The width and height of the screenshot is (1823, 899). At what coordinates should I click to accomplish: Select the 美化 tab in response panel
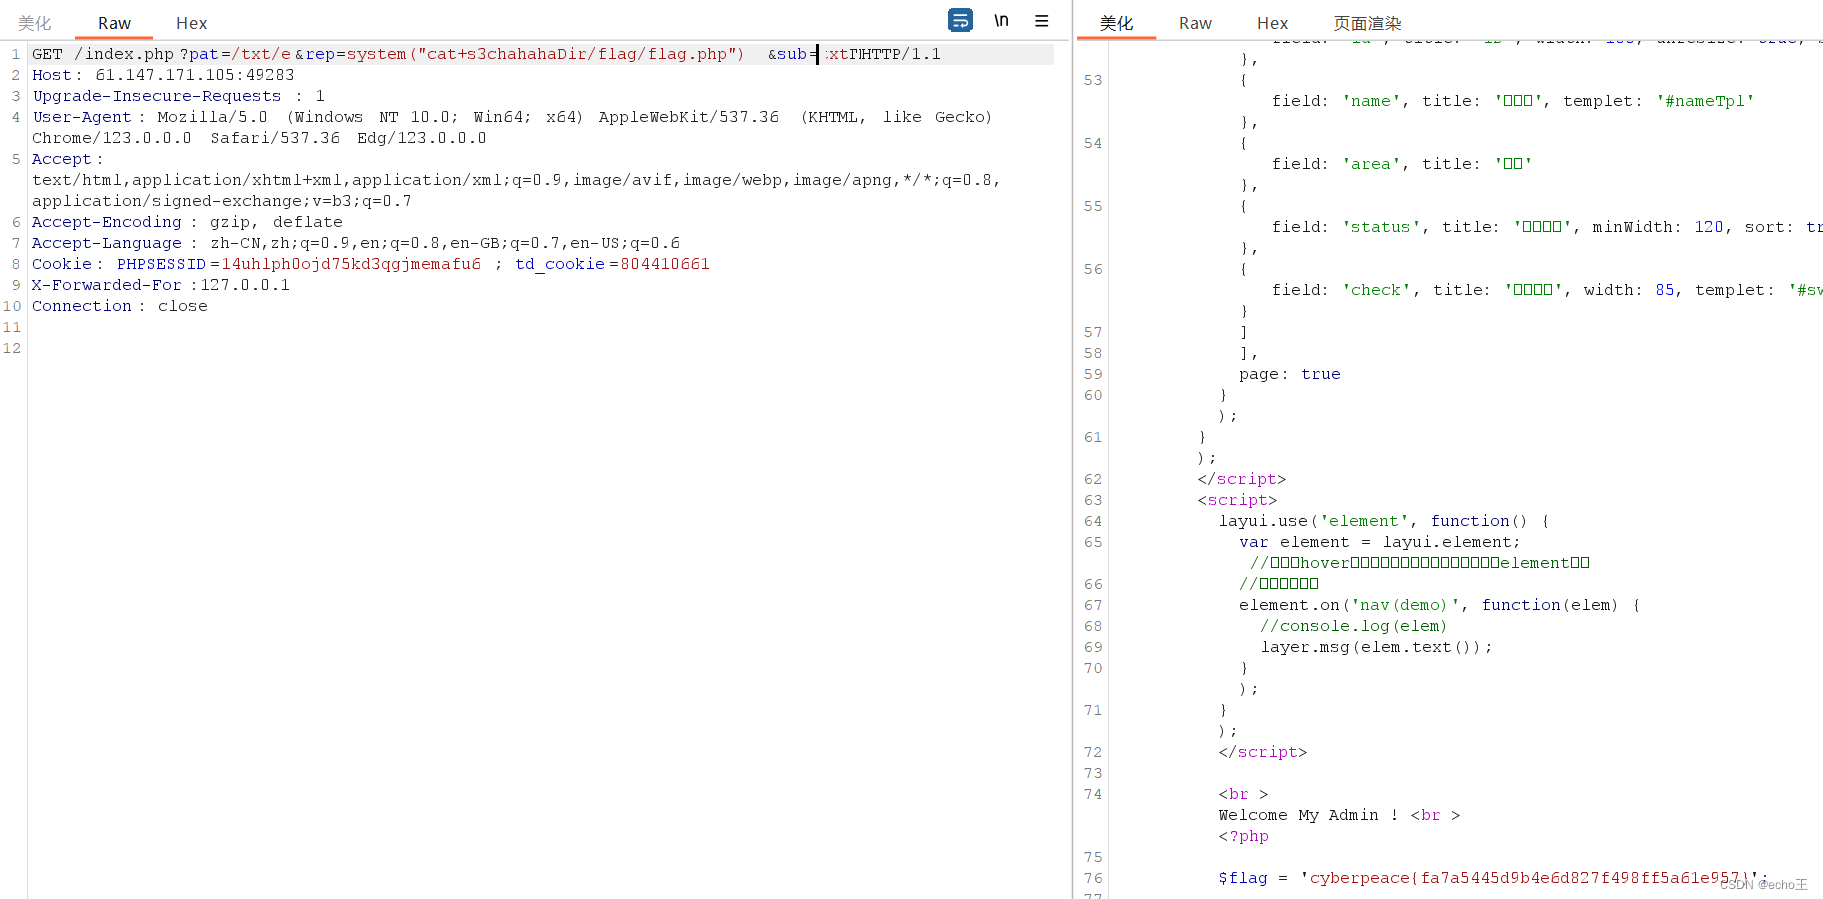point(1116,23)
